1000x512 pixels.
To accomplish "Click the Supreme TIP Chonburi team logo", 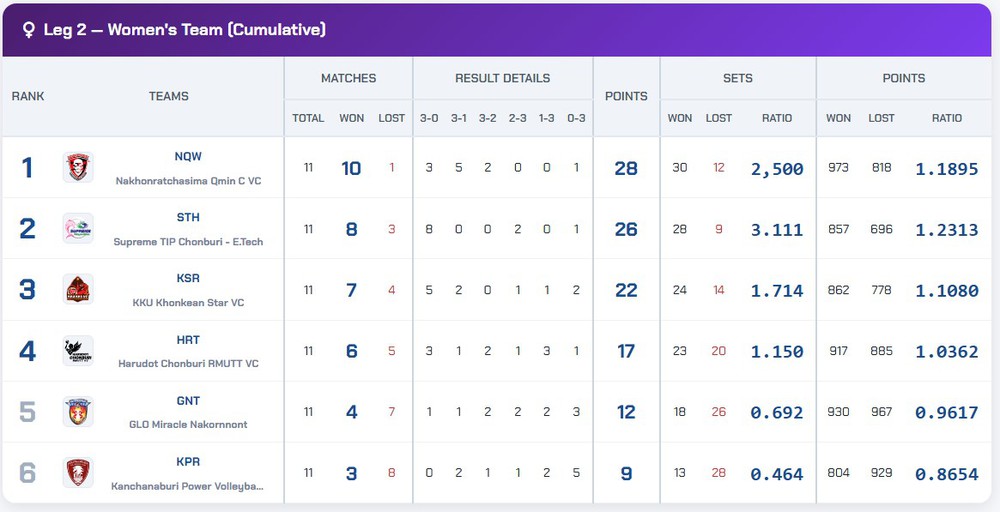I will (x=78, y=228).
